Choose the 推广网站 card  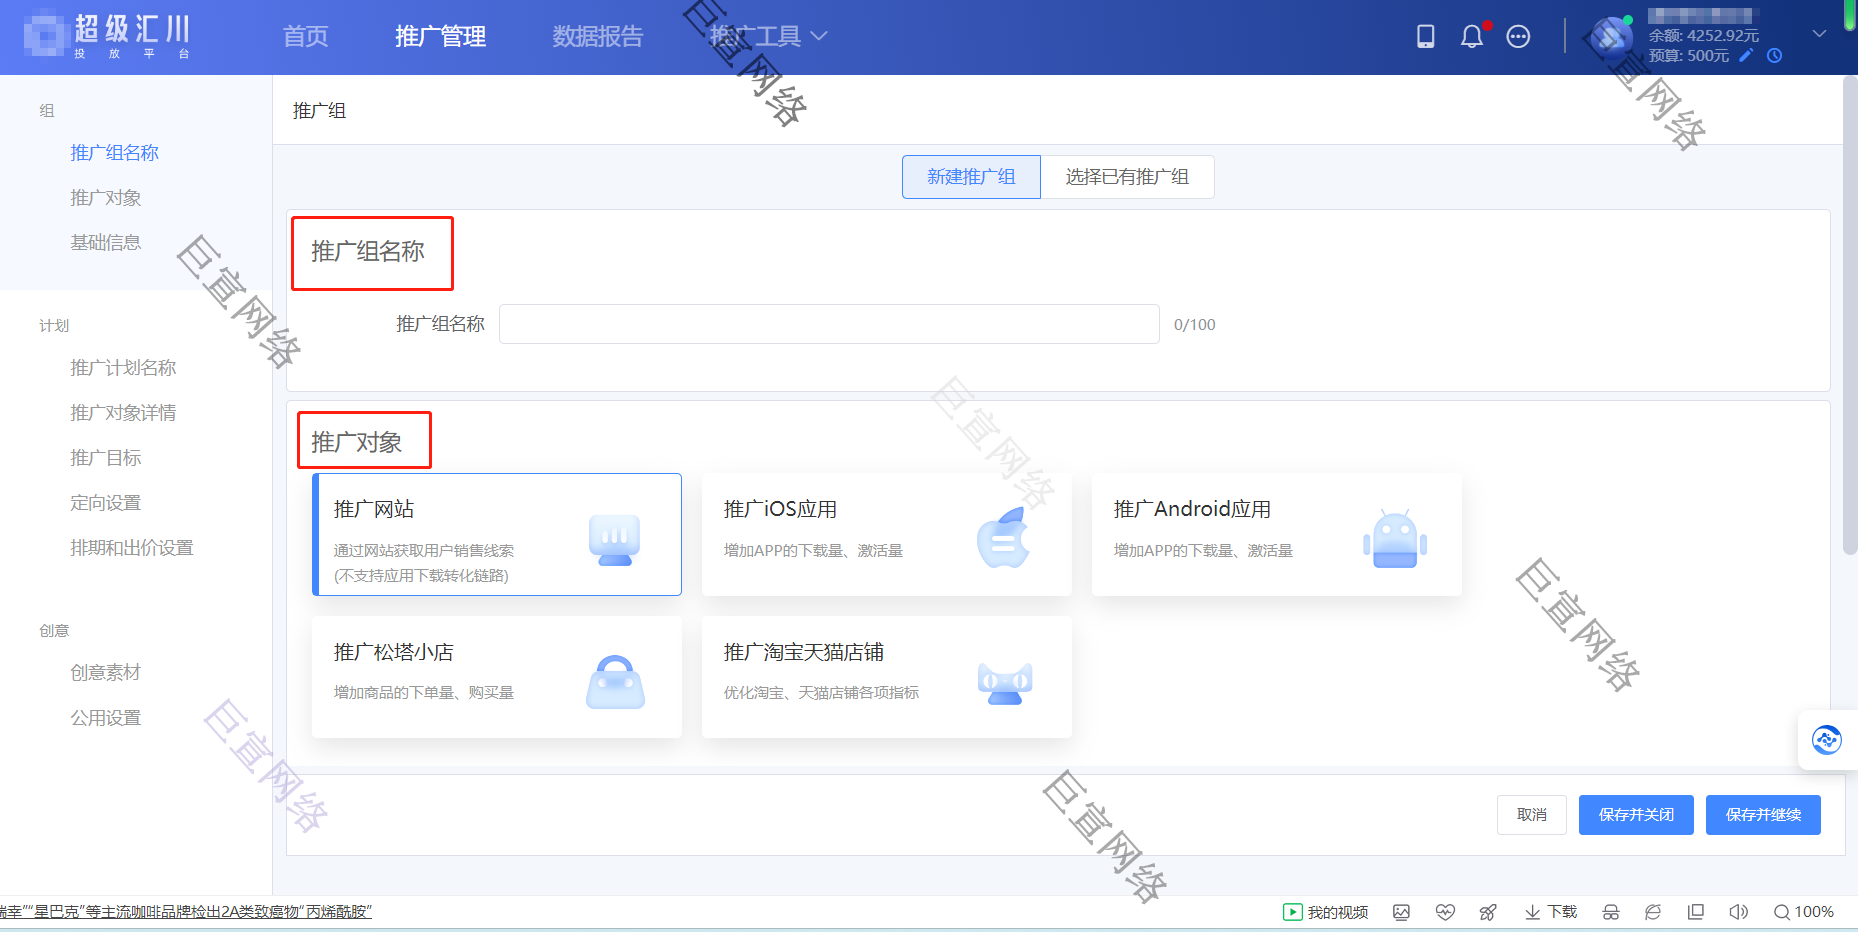coord(497,535)
